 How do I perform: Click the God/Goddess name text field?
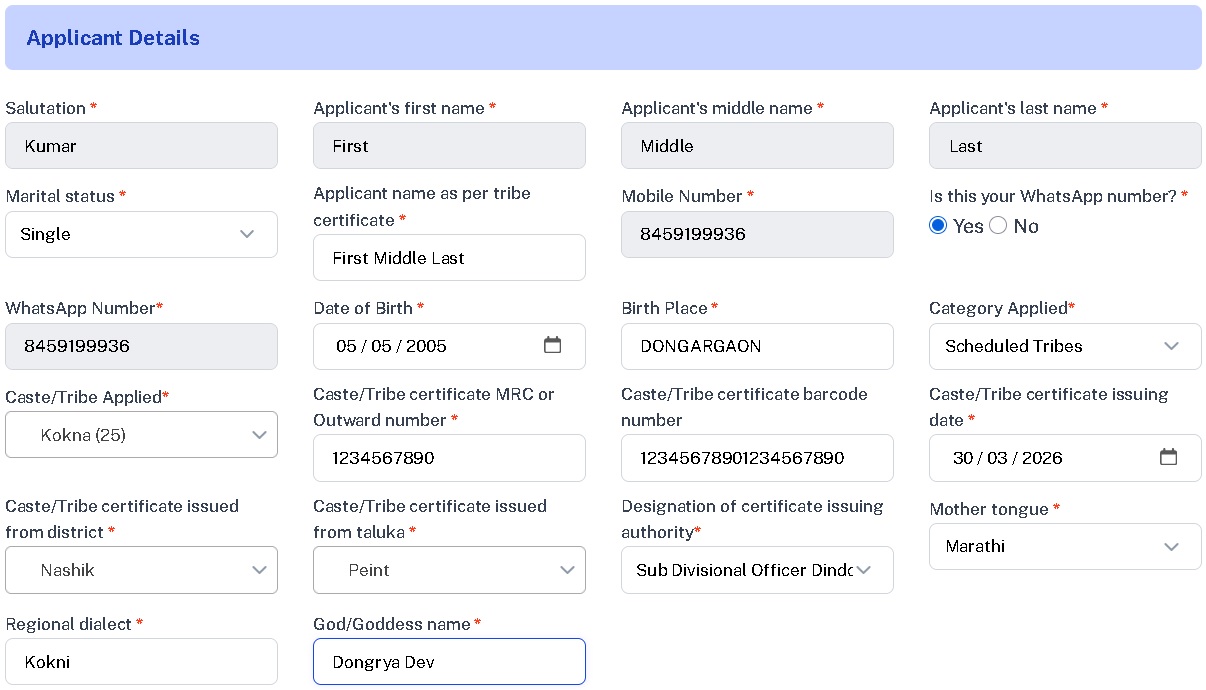pos(449,662)
